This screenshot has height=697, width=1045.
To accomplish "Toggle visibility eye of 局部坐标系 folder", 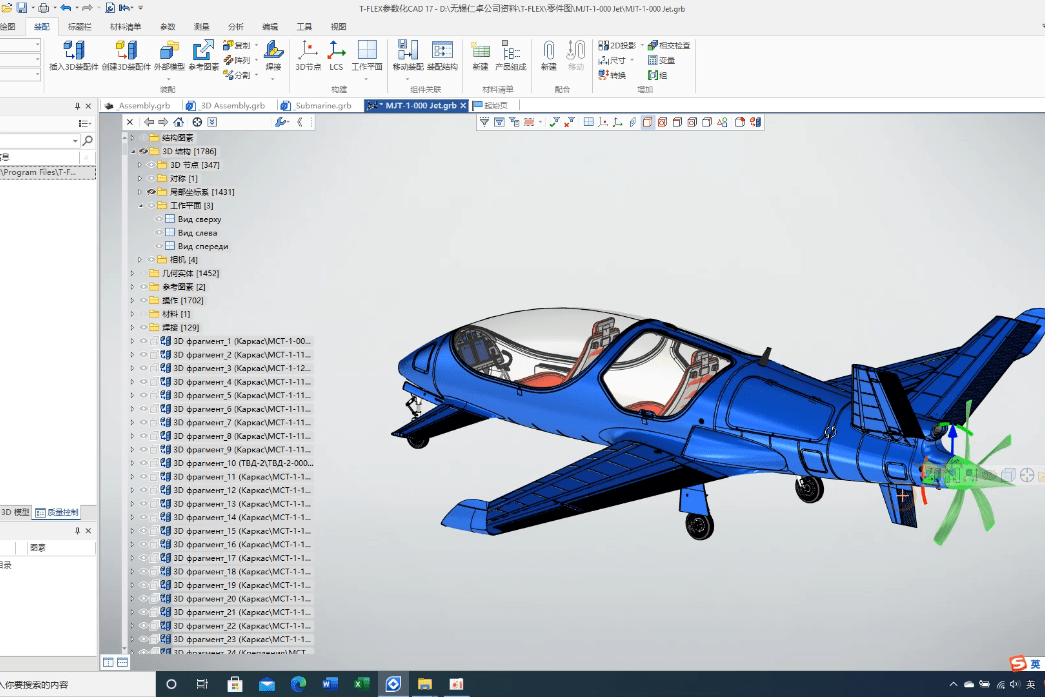I will click(x=152, y=192).
